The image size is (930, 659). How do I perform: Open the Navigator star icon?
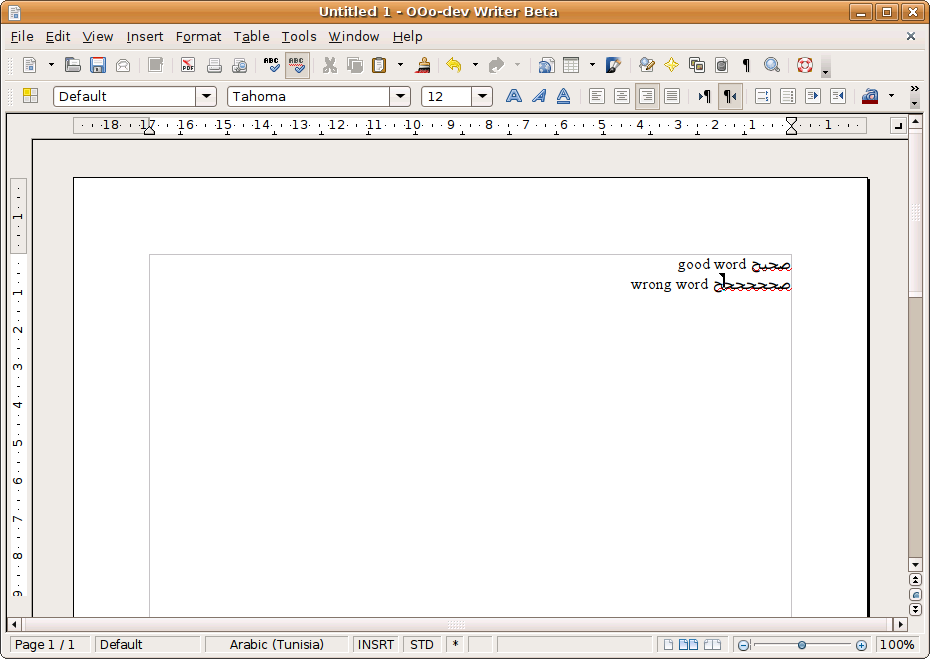click(x=671, y=65)
